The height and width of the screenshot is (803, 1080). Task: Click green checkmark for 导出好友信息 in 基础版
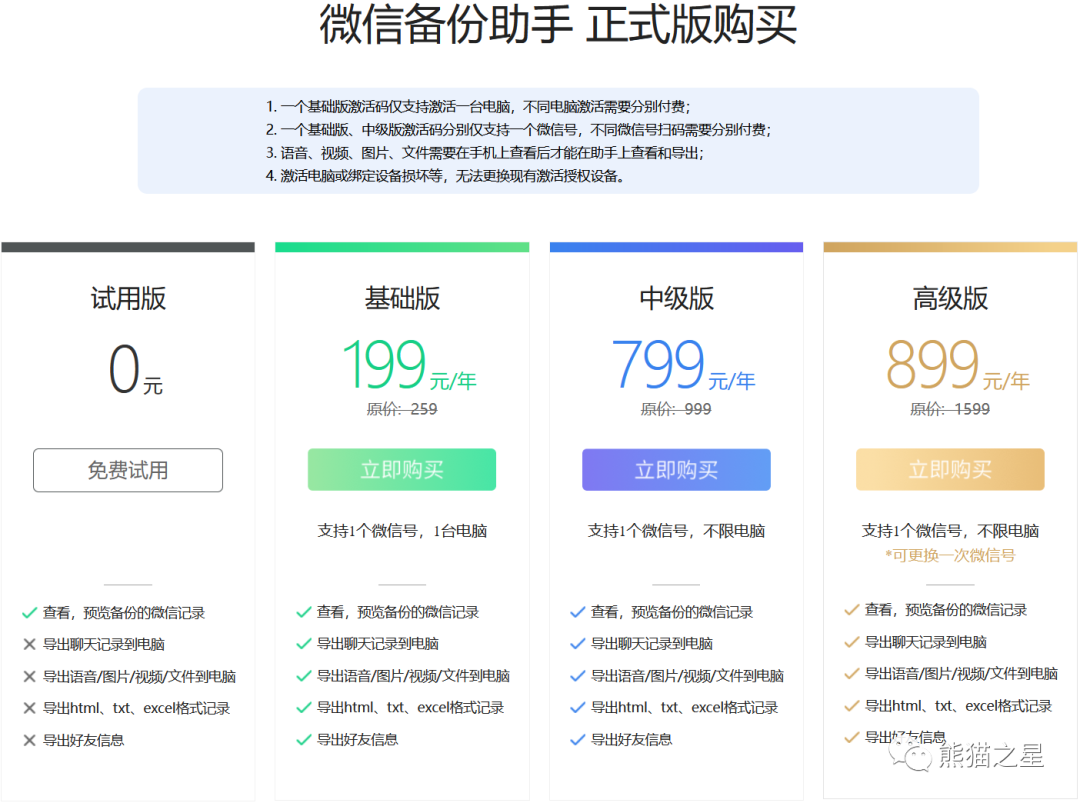click(303, 740)
